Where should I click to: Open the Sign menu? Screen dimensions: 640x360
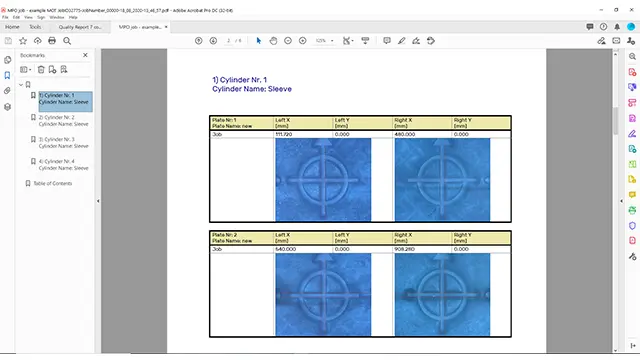41,18
